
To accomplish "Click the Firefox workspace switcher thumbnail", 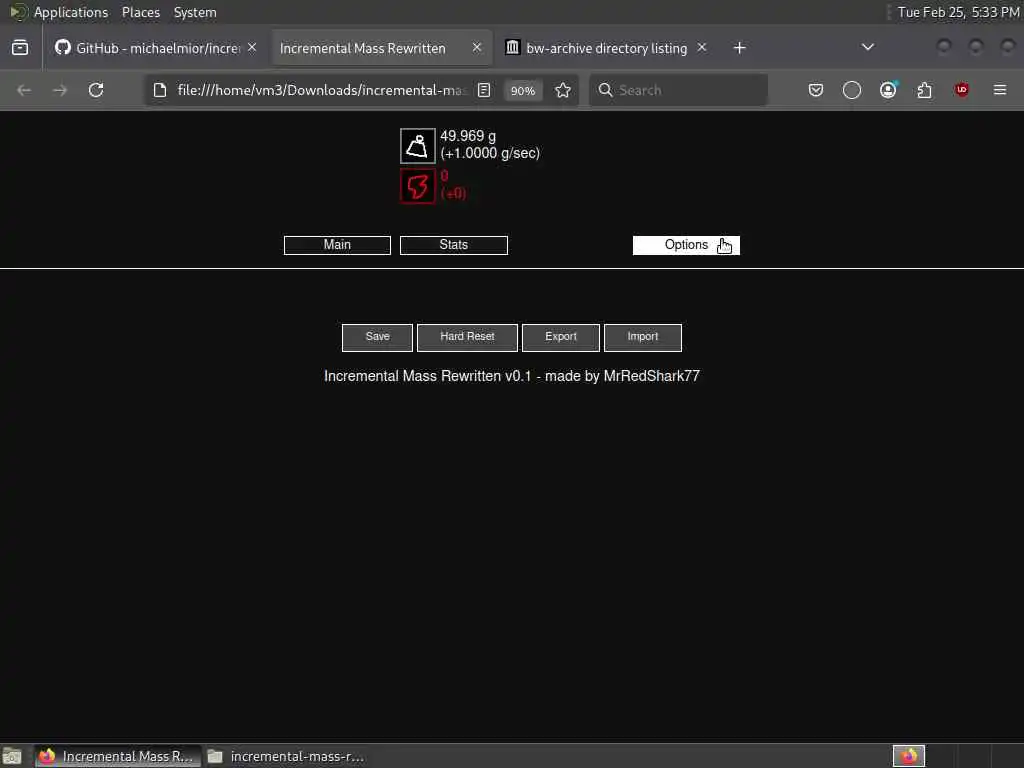I will 909,756.
